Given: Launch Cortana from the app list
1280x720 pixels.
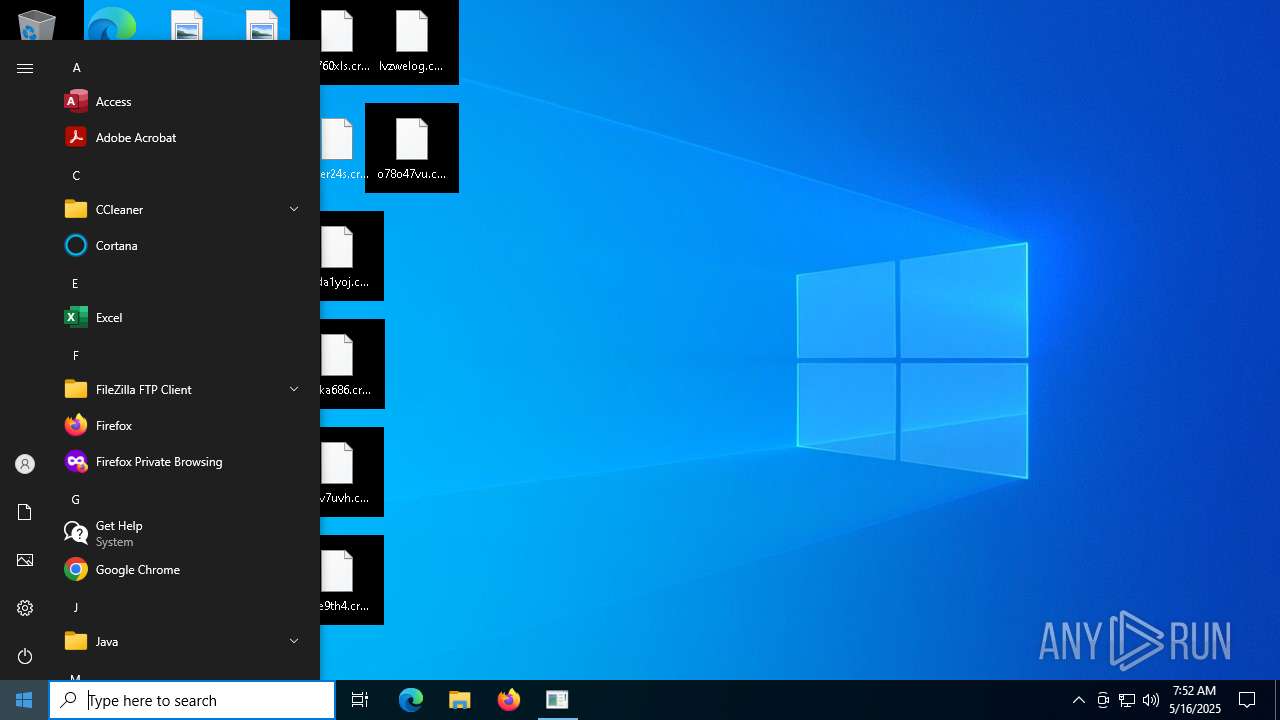Looking at the screenshot, I should 184,246.
